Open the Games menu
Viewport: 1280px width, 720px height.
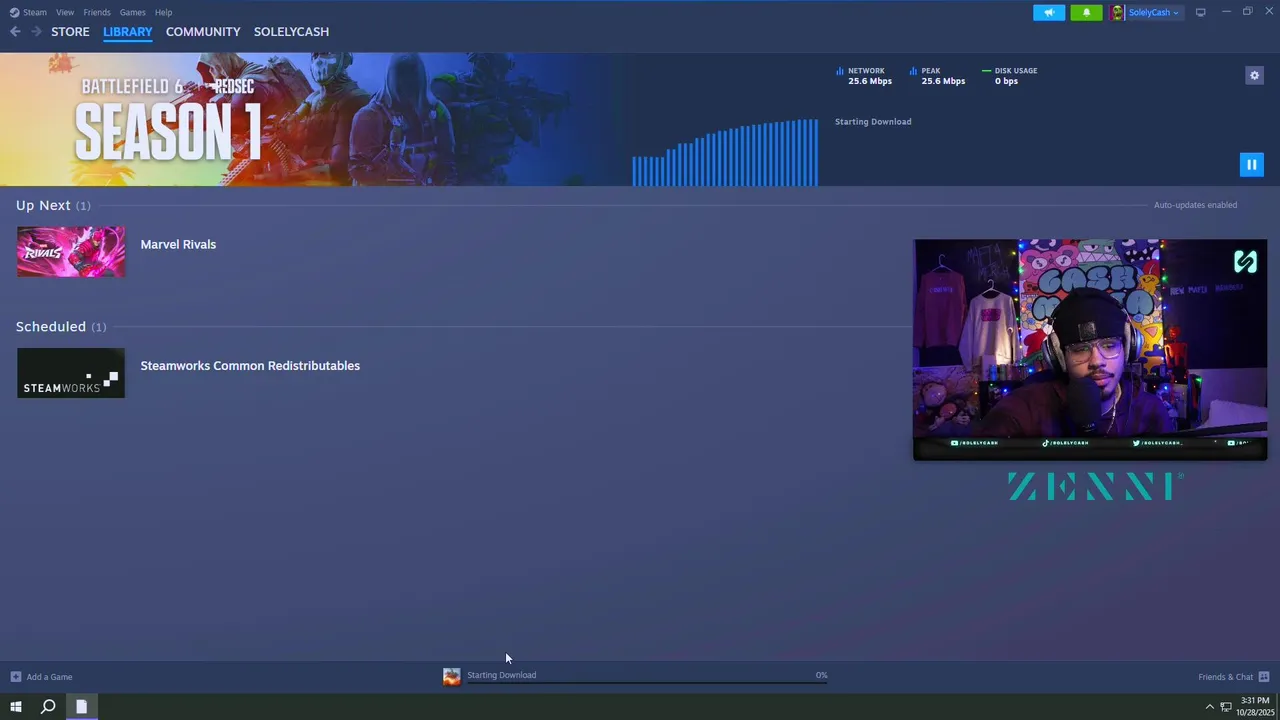[x=132, y=12]
